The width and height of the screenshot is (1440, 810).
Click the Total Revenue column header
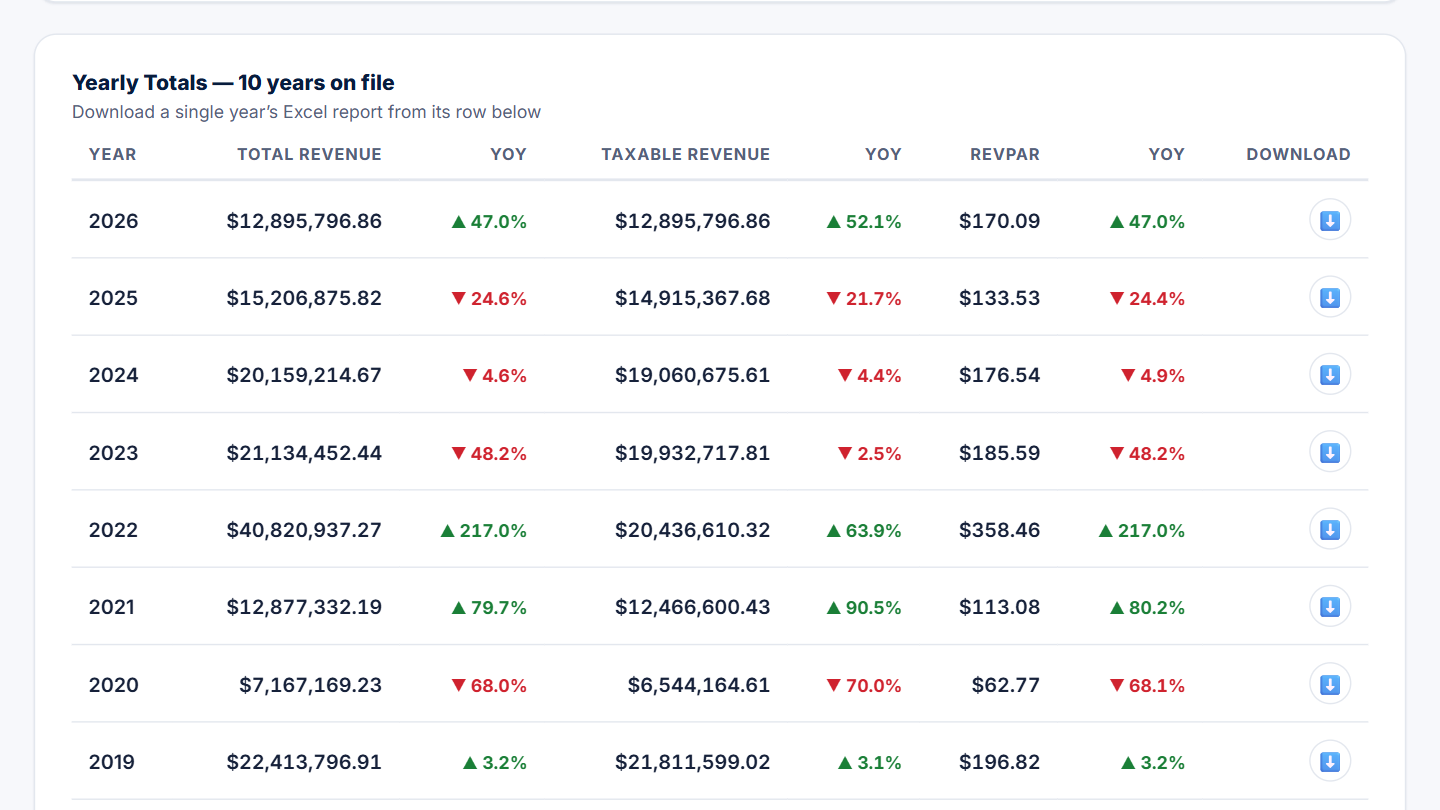pyautogui.click(x=309, y=154)
